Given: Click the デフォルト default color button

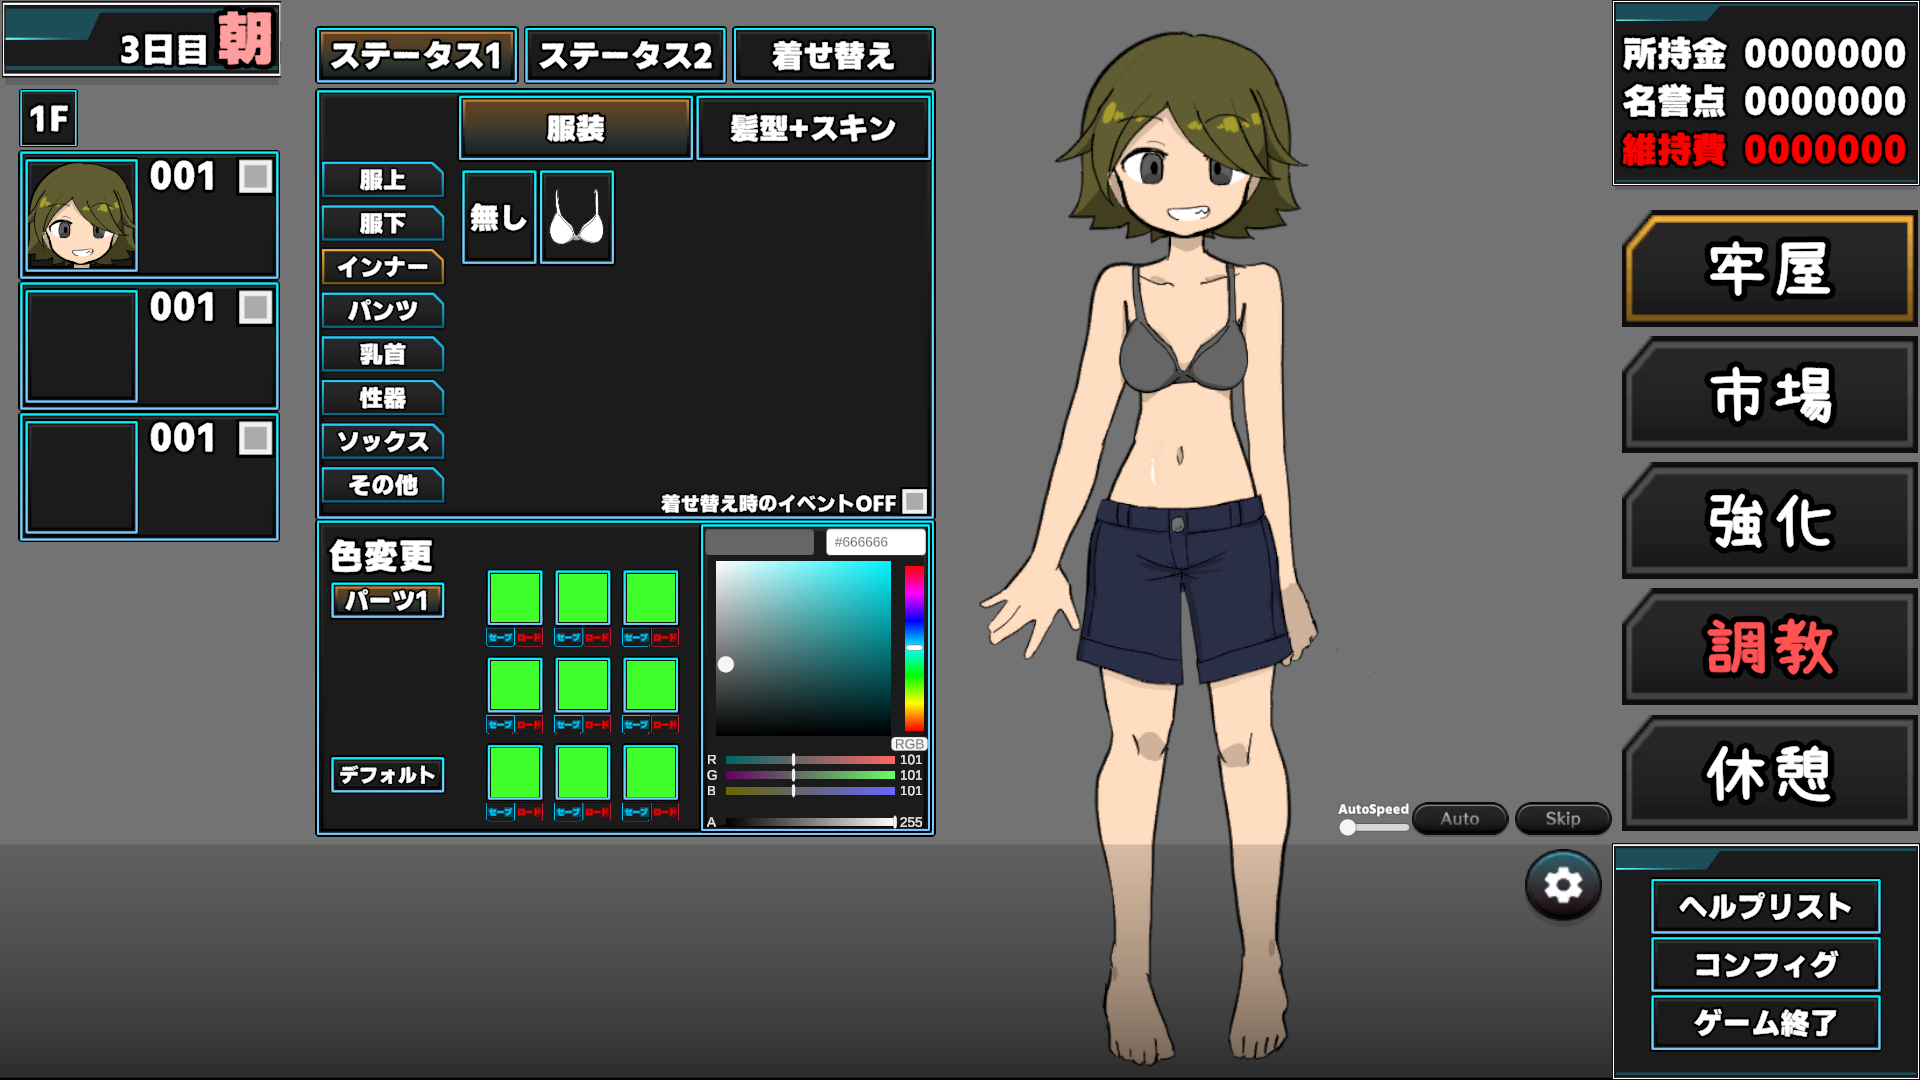Looking at the screenshot, I should [x=387, y=774].
